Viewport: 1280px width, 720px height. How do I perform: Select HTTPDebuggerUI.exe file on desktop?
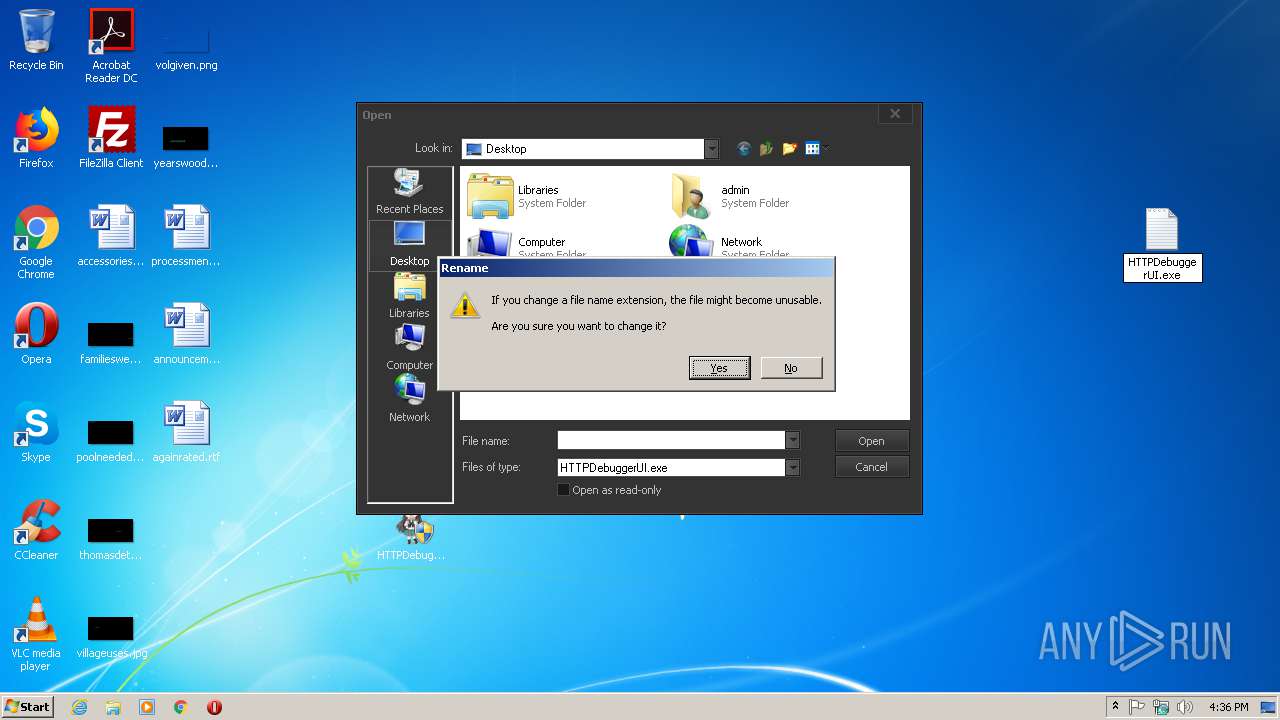(x=1162, y=244)
